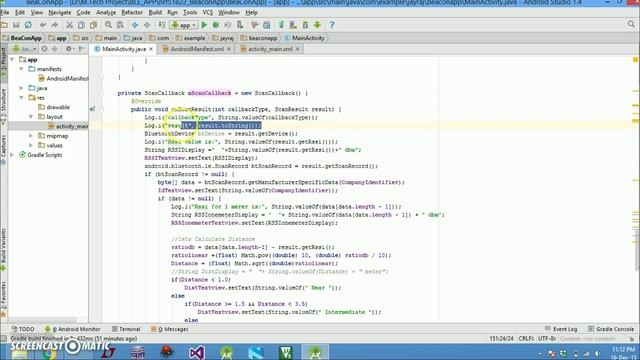This screenshot has height=360, width=640.
Task: Run the app with green play button
Action: (204, 25)
